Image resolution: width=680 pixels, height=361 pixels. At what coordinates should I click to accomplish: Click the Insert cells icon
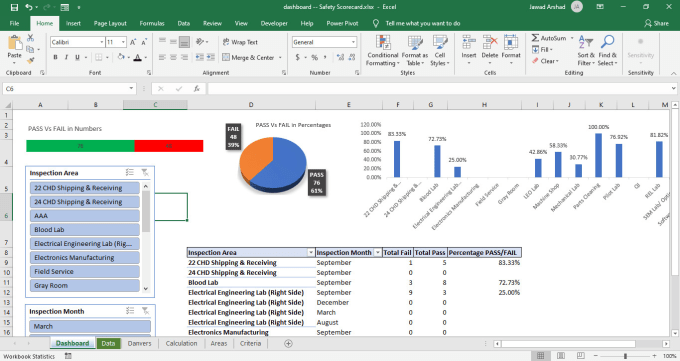(x=468, y=43)
